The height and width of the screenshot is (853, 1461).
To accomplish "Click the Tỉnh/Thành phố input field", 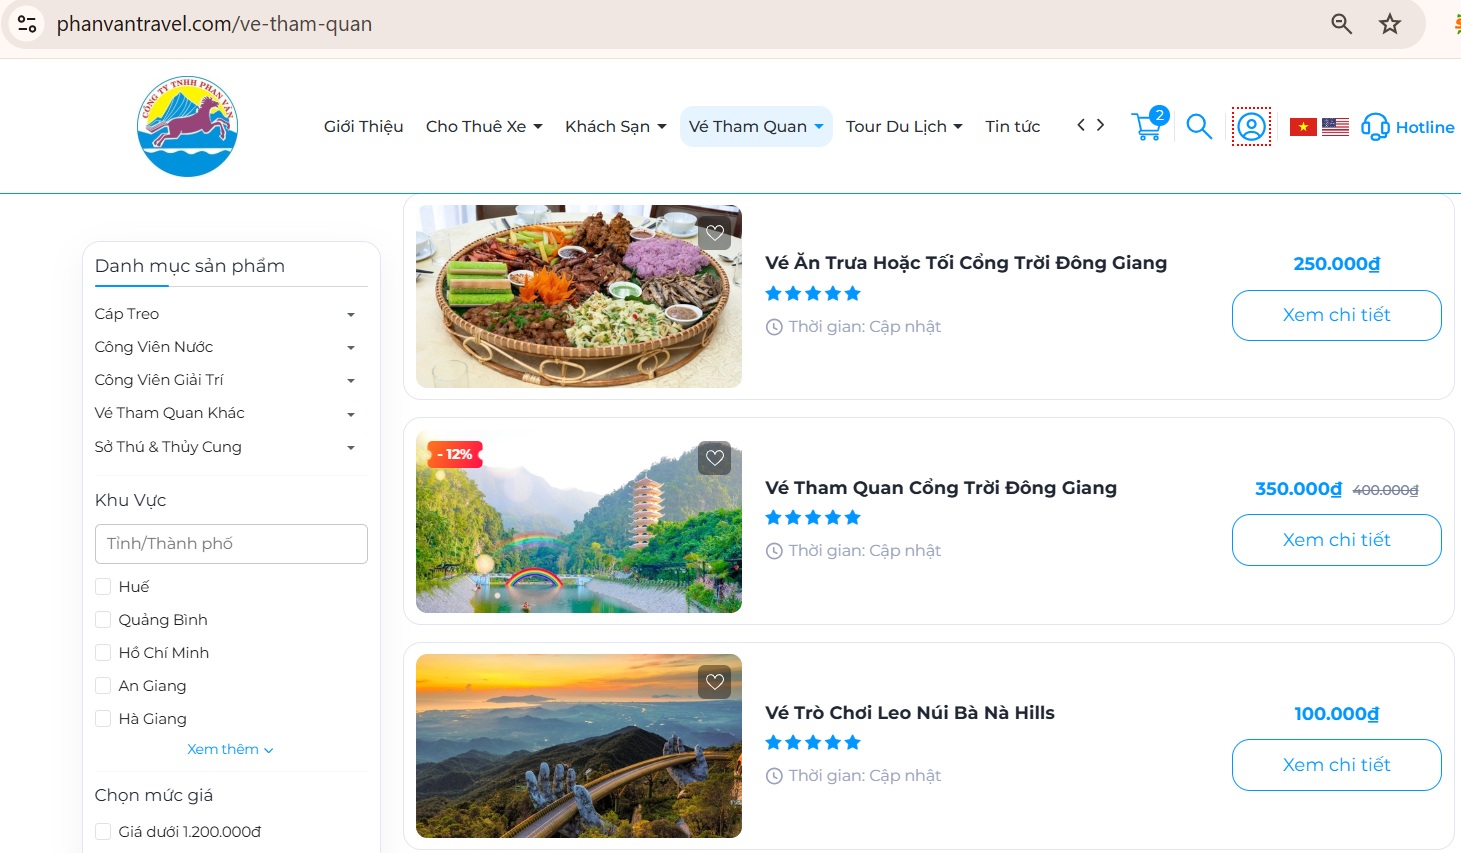I will pos(230,543).
